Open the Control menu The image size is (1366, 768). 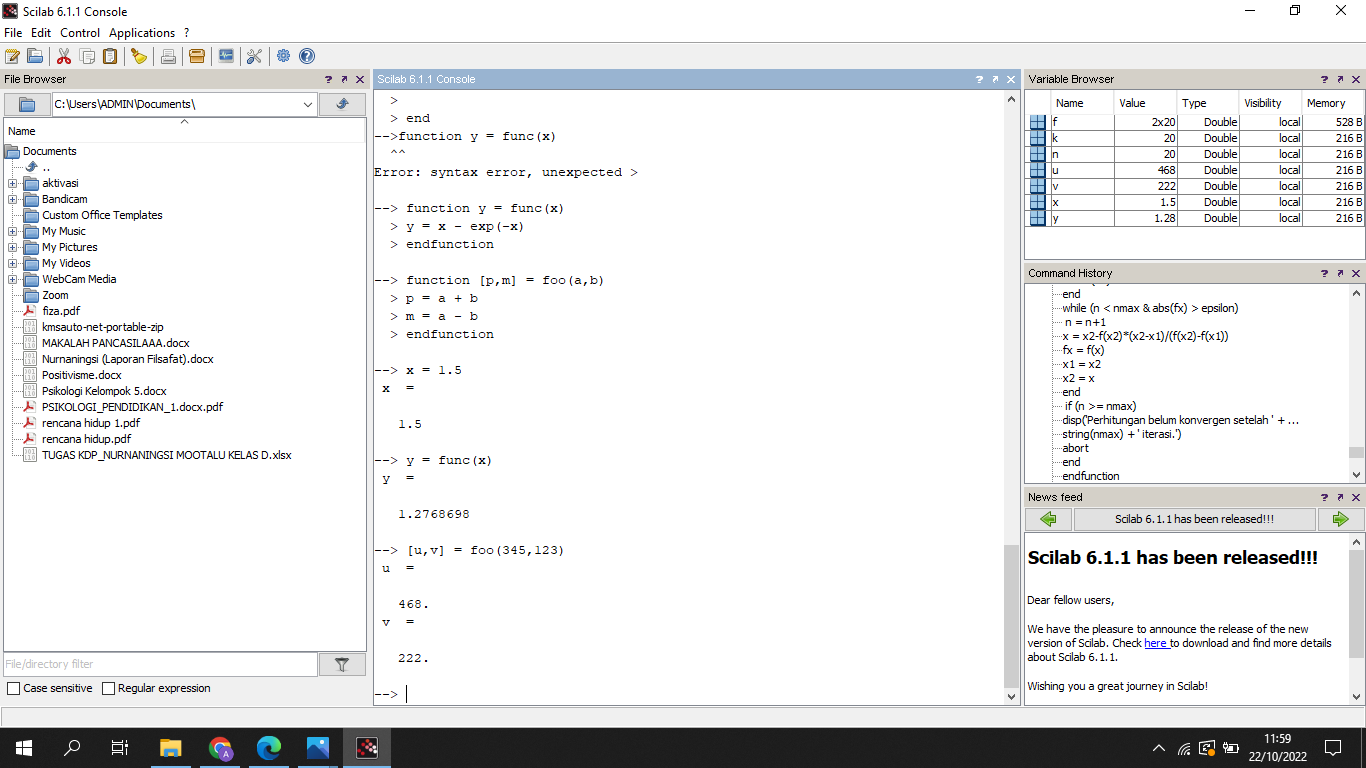coord(80,33)
